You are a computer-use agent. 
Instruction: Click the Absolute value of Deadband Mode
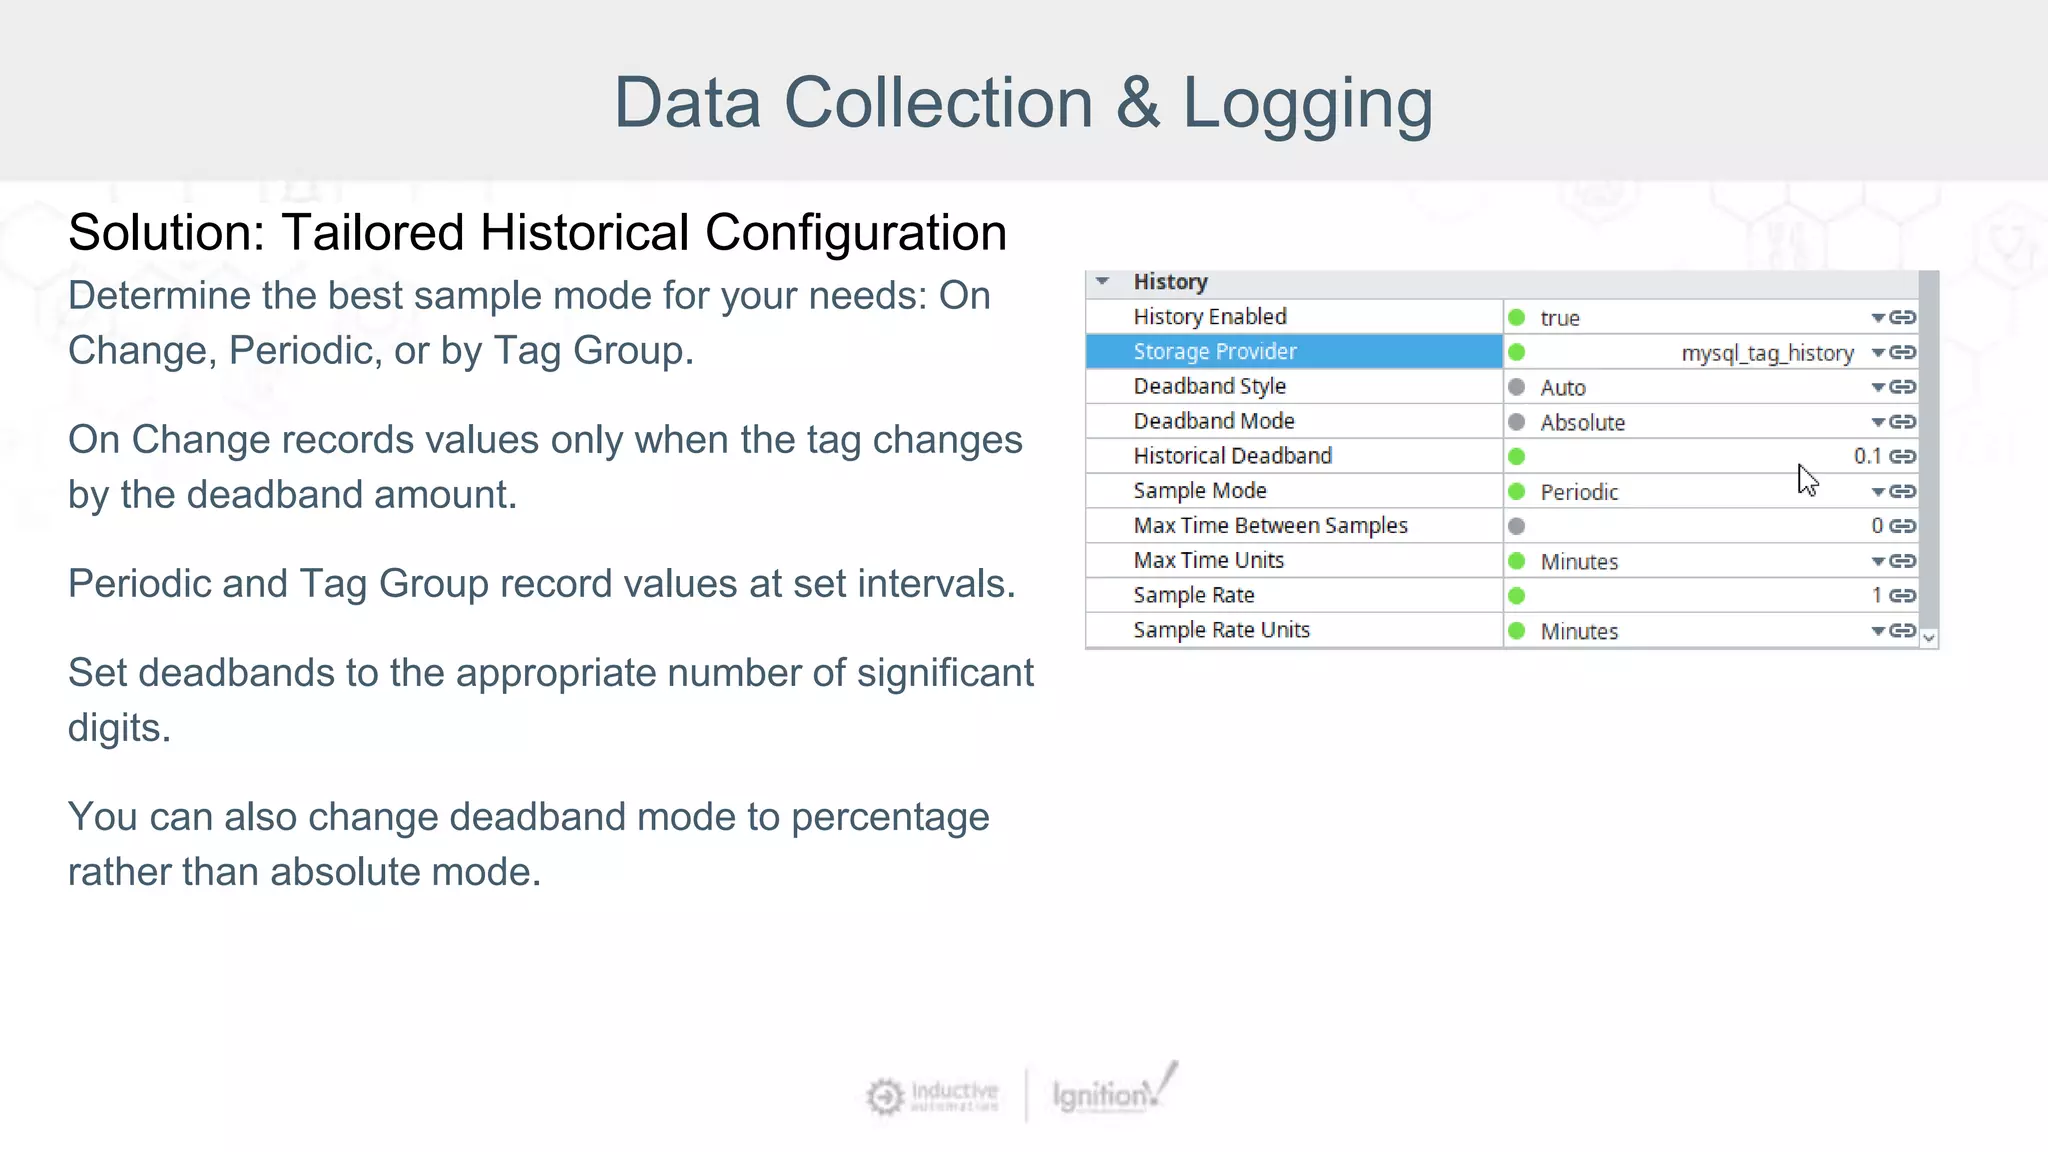point(1583,422)
